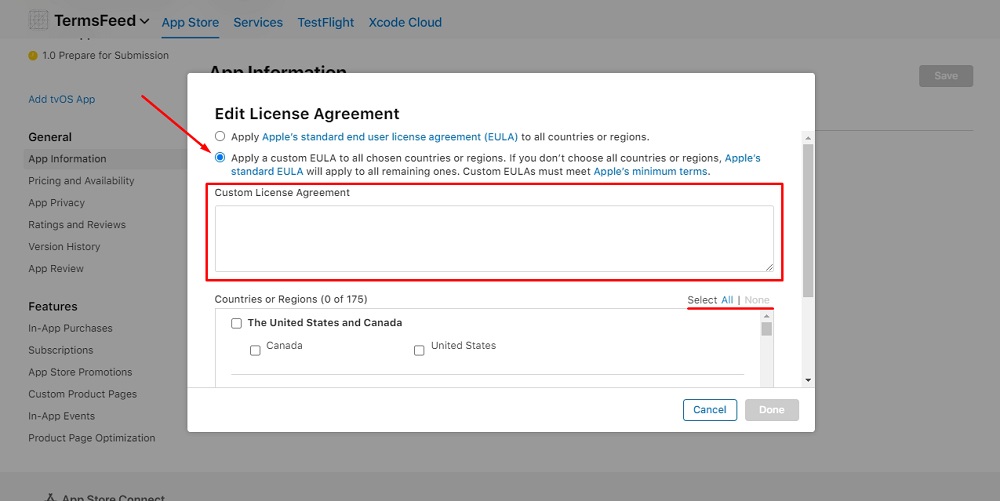Click the dialog scrollbar down arrow

point(808,380)
